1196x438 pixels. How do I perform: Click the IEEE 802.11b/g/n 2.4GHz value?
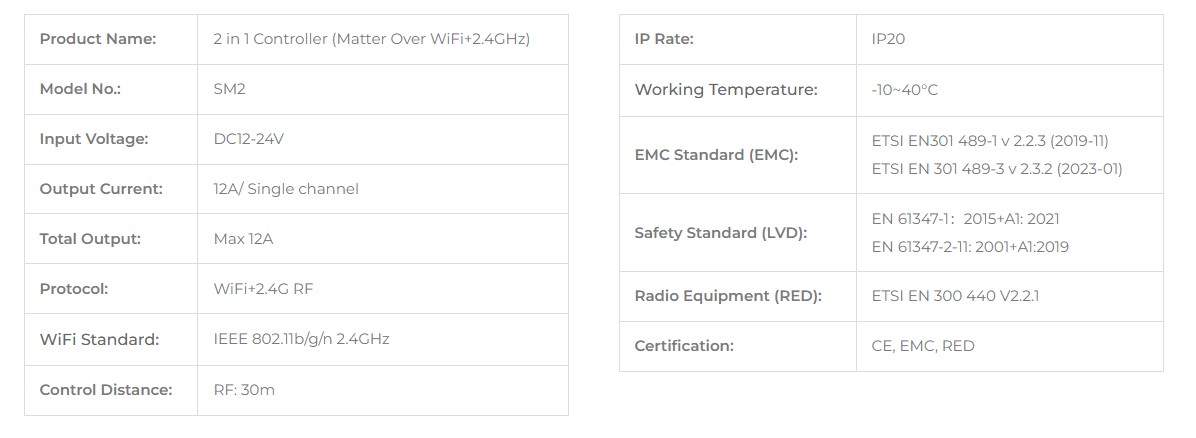301,339
